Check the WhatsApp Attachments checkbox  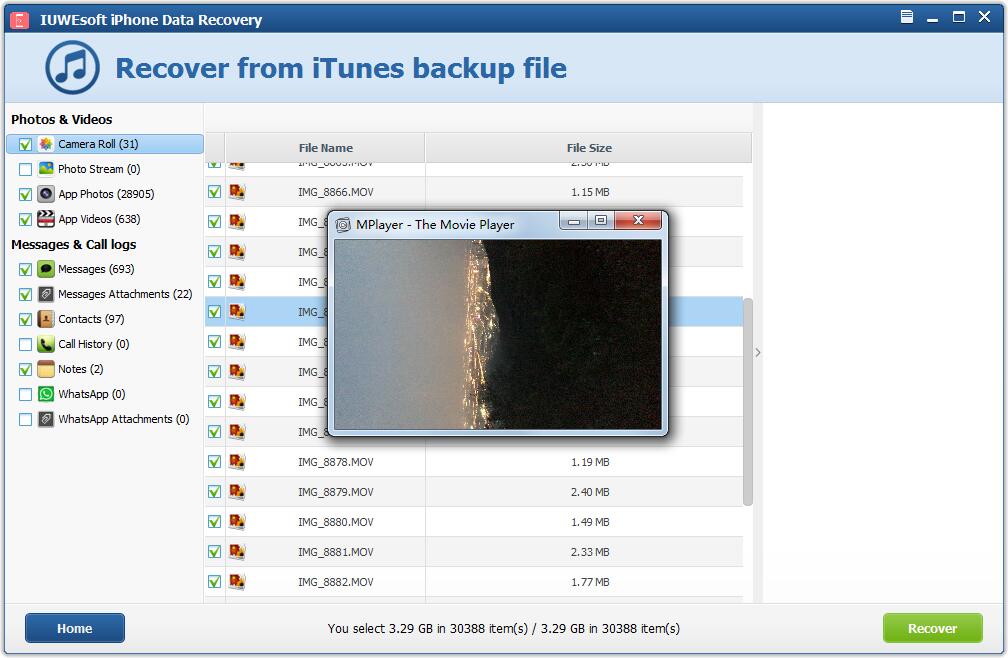coord(25,420)
